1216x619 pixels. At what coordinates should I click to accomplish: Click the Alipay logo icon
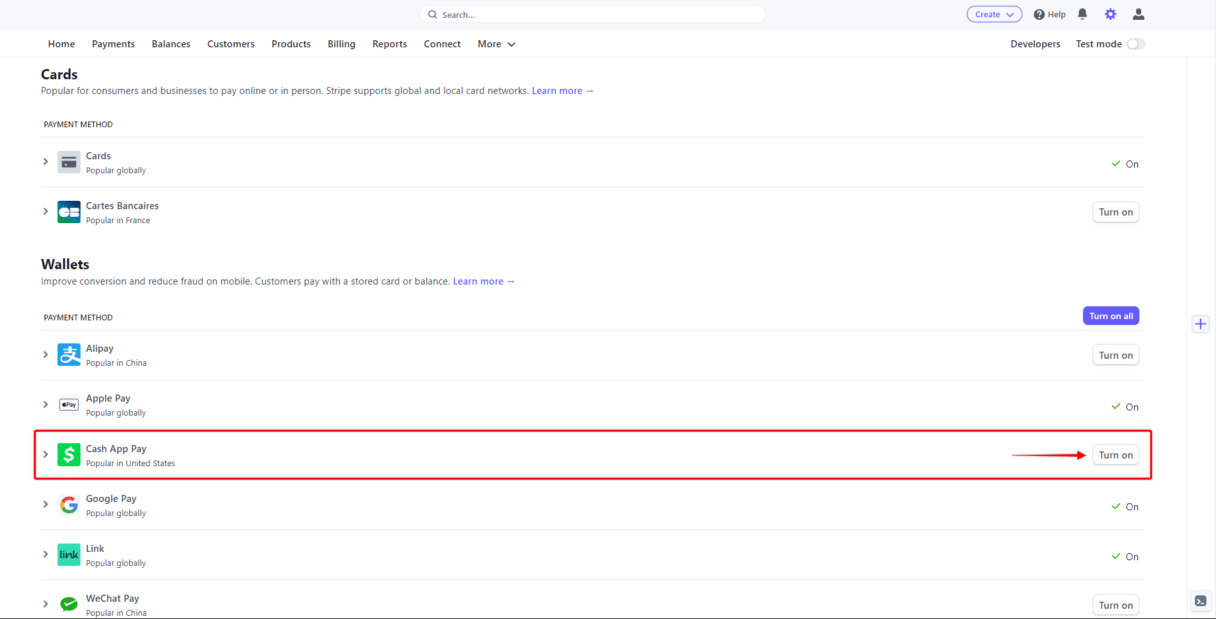point(69,355)
